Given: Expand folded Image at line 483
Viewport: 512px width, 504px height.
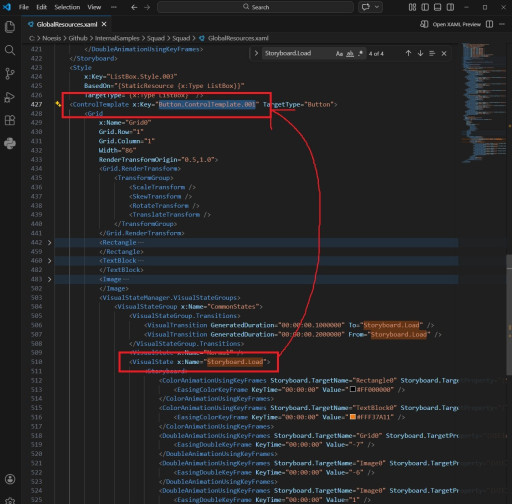Looking at the screenshot, I should 50,279.
